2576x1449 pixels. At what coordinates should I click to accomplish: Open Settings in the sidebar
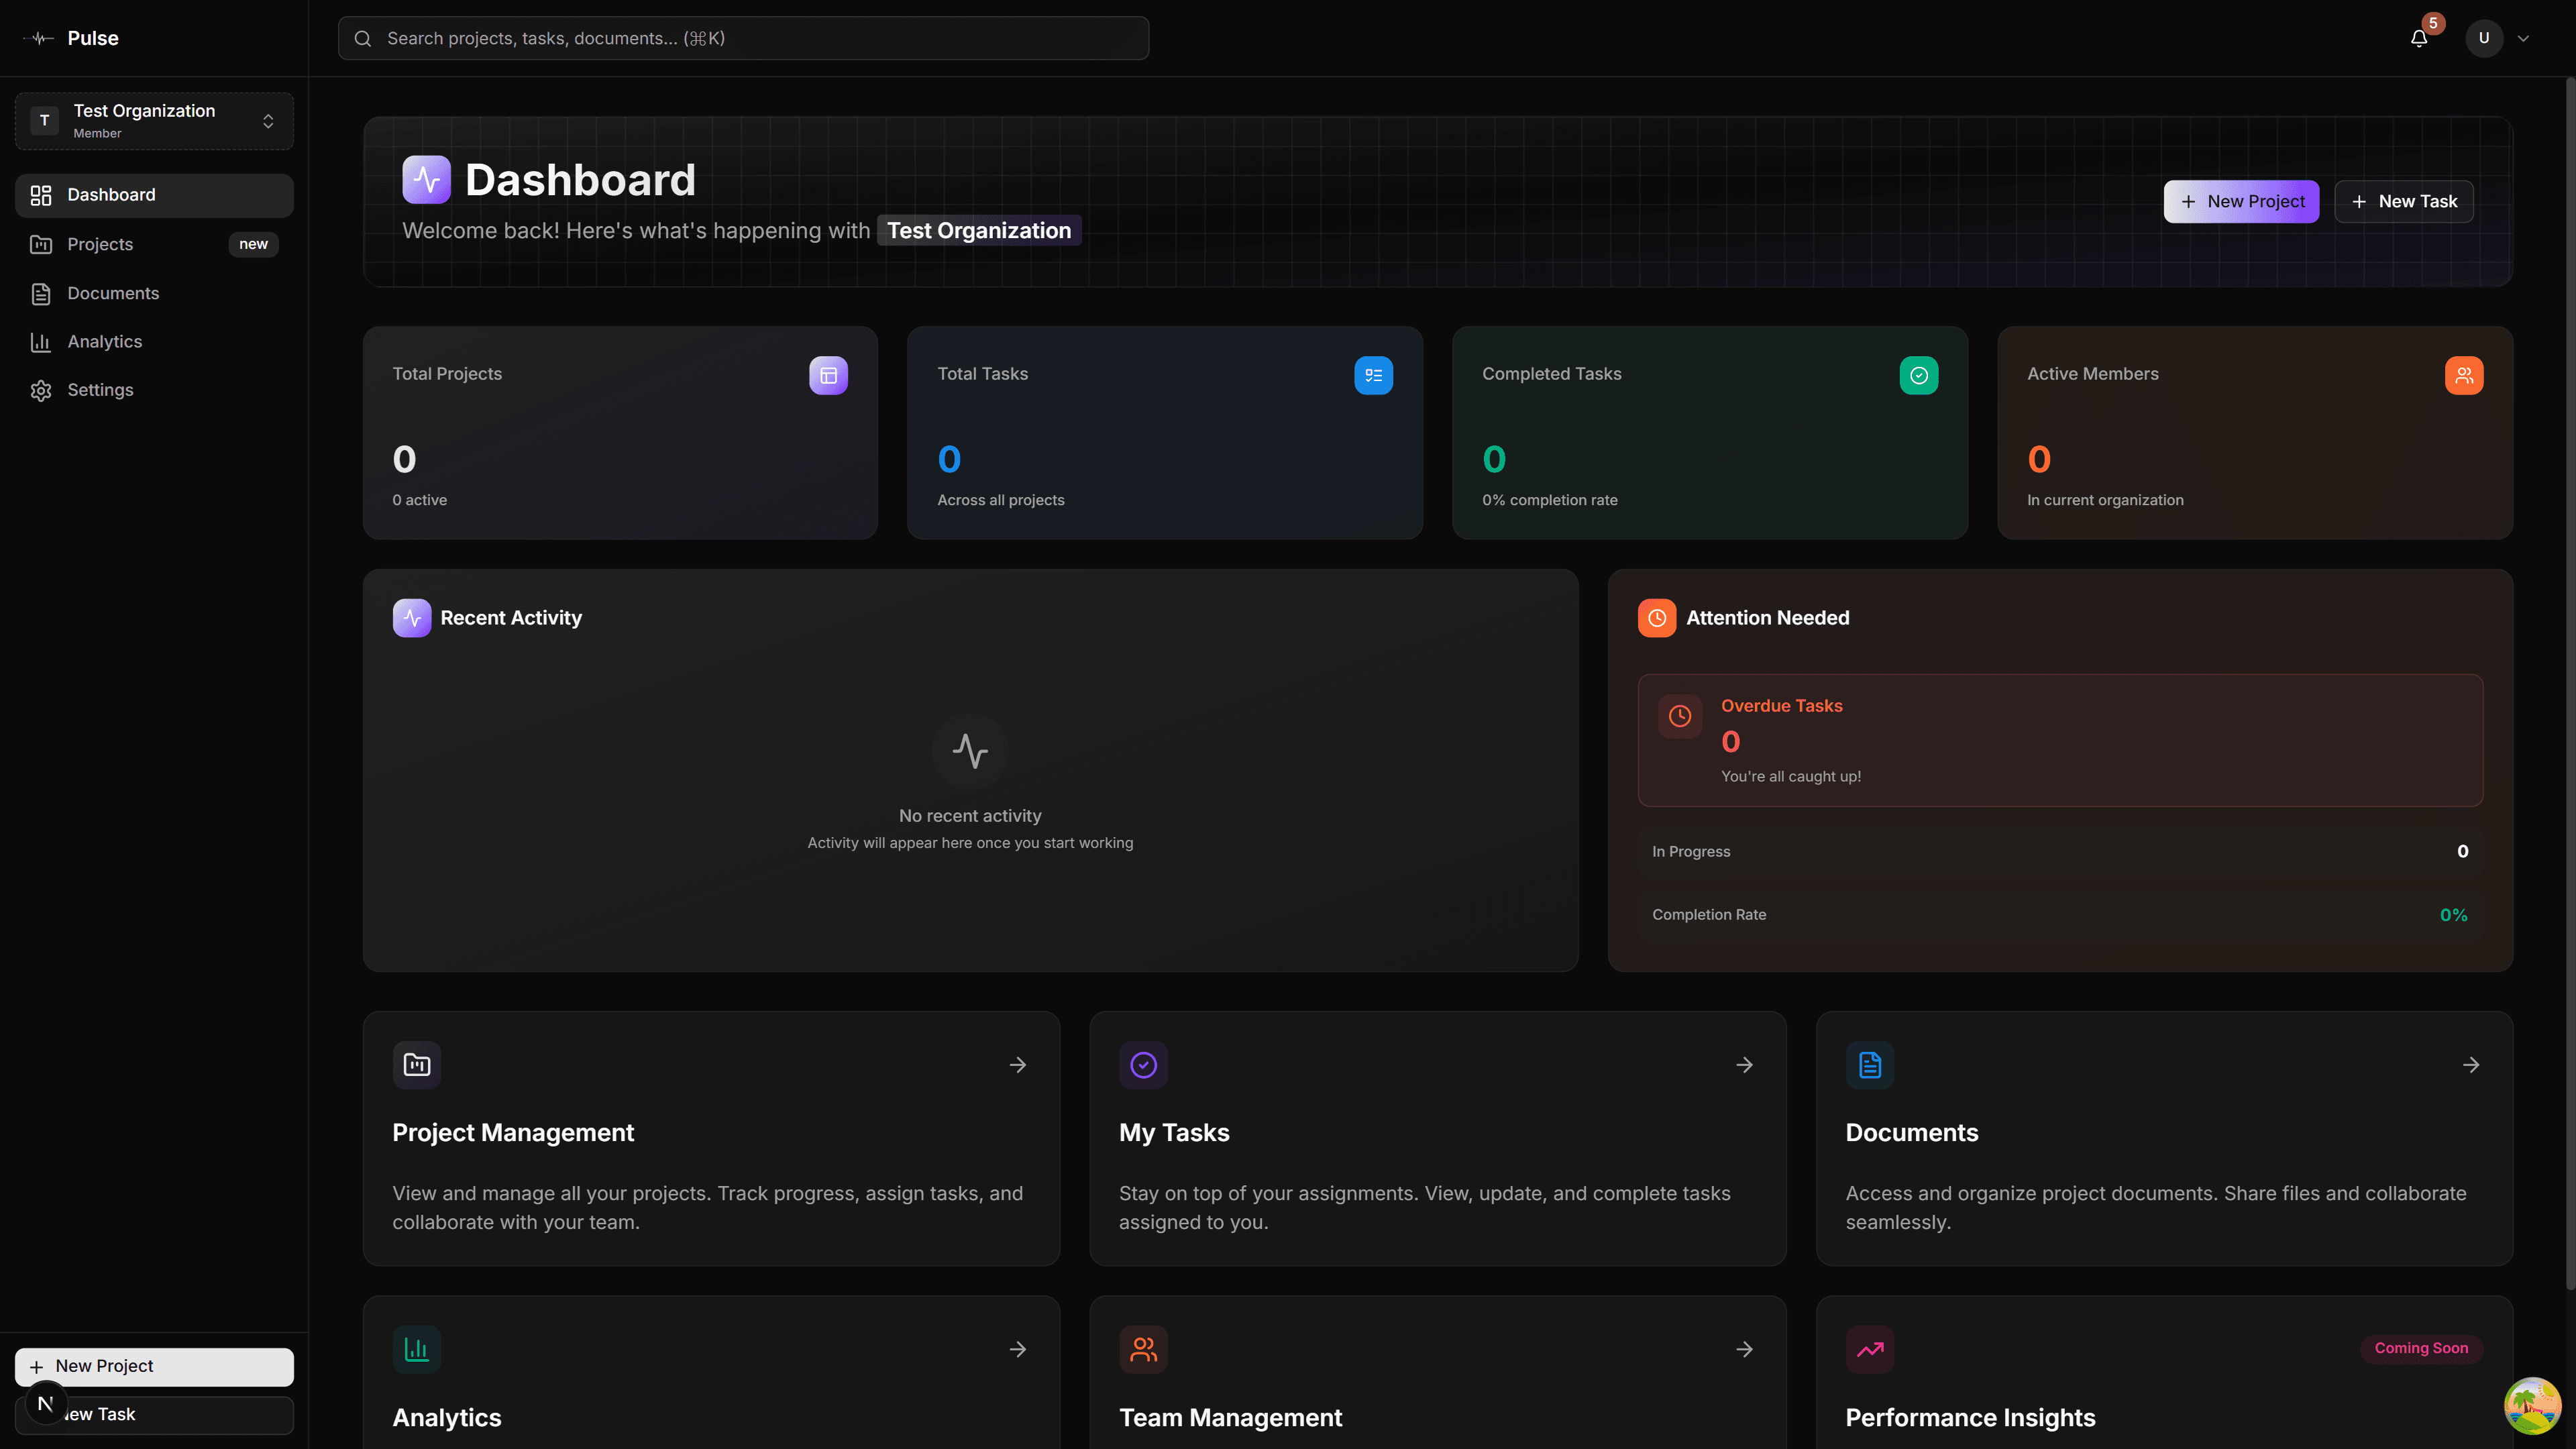tap(100, 390)
